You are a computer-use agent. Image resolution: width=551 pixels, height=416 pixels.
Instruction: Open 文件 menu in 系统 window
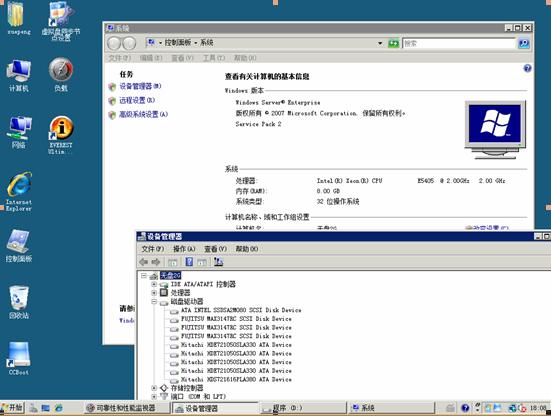pyautogui.click(x=120, y=58)
